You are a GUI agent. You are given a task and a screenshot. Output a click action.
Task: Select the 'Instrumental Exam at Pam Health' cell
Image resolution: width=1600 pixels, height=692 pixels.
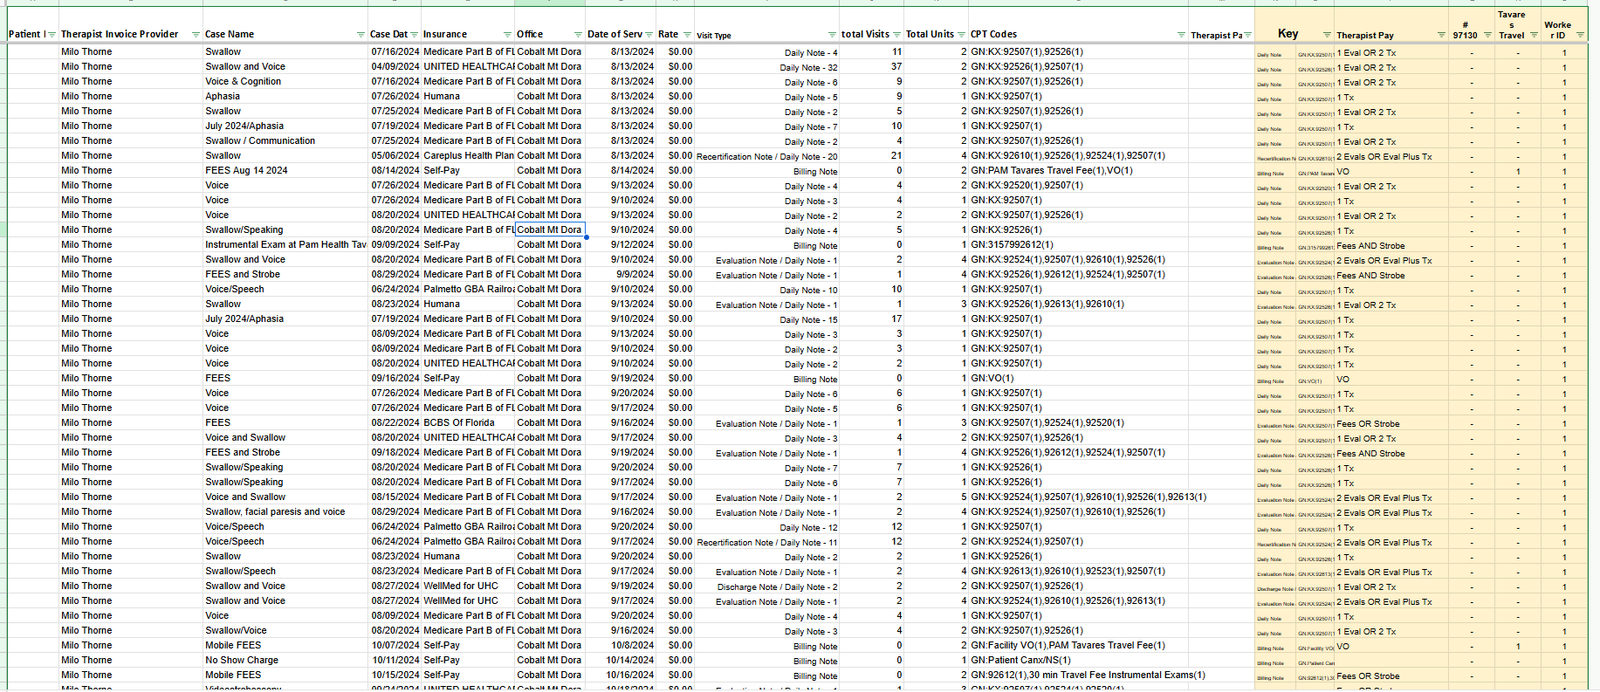click(285, 245)
